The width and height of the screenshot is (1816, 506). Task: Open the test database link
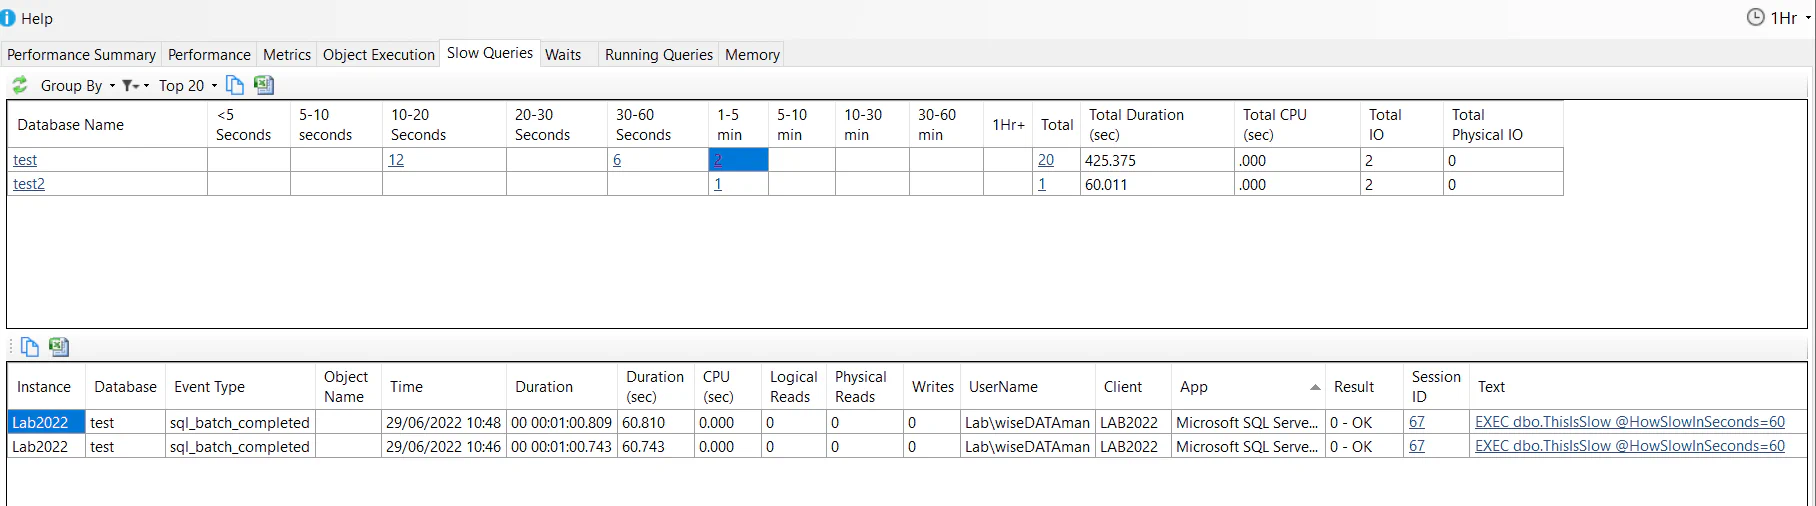(25, 160)
